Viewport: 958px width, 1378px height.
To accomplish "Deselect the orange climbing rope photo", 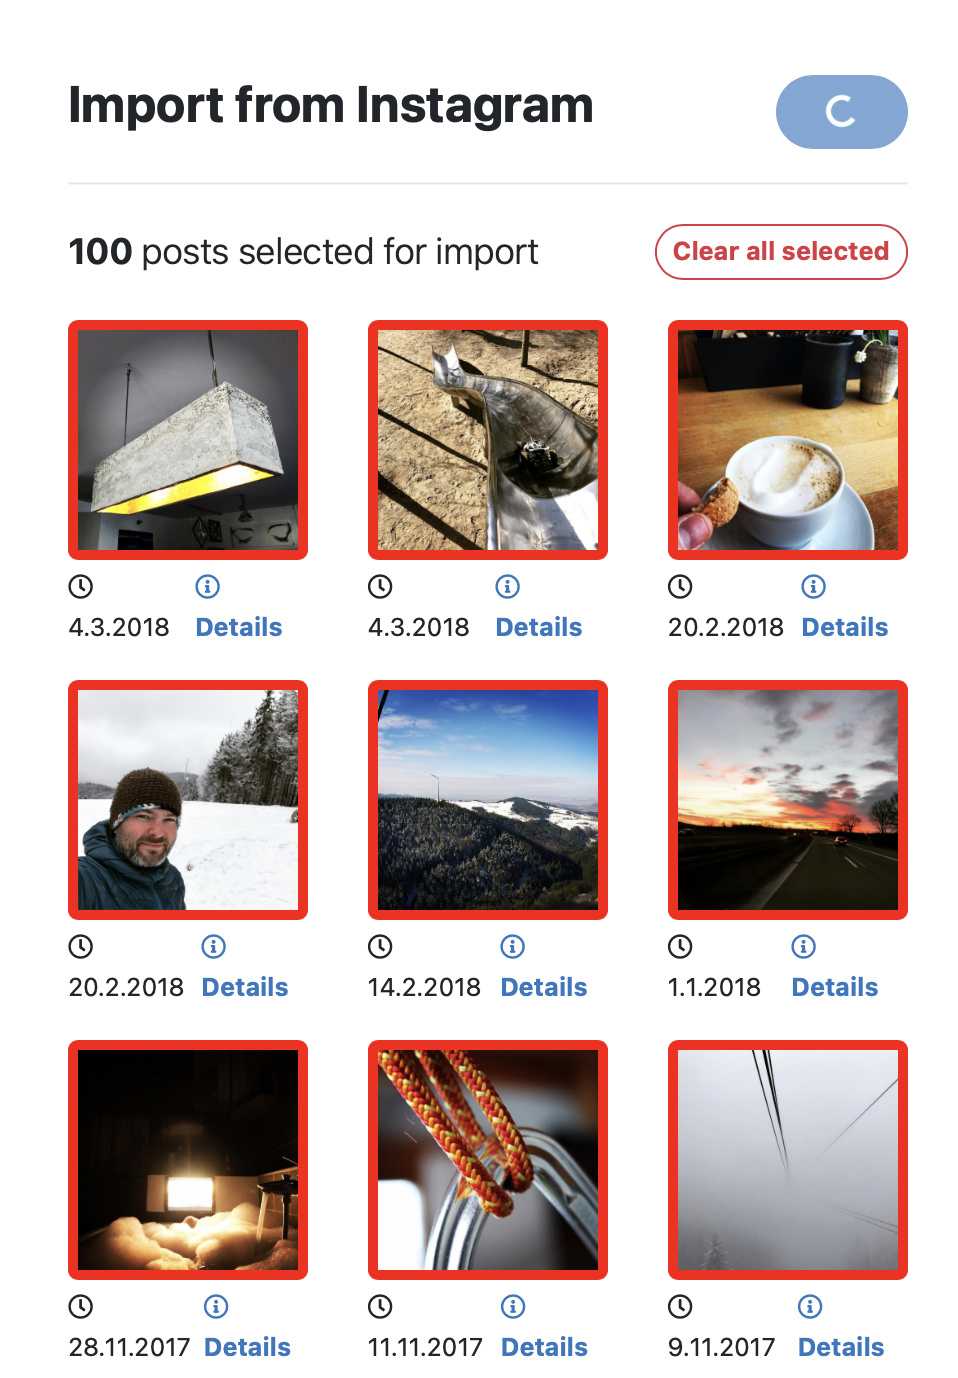I will (x=488, y=1160).
